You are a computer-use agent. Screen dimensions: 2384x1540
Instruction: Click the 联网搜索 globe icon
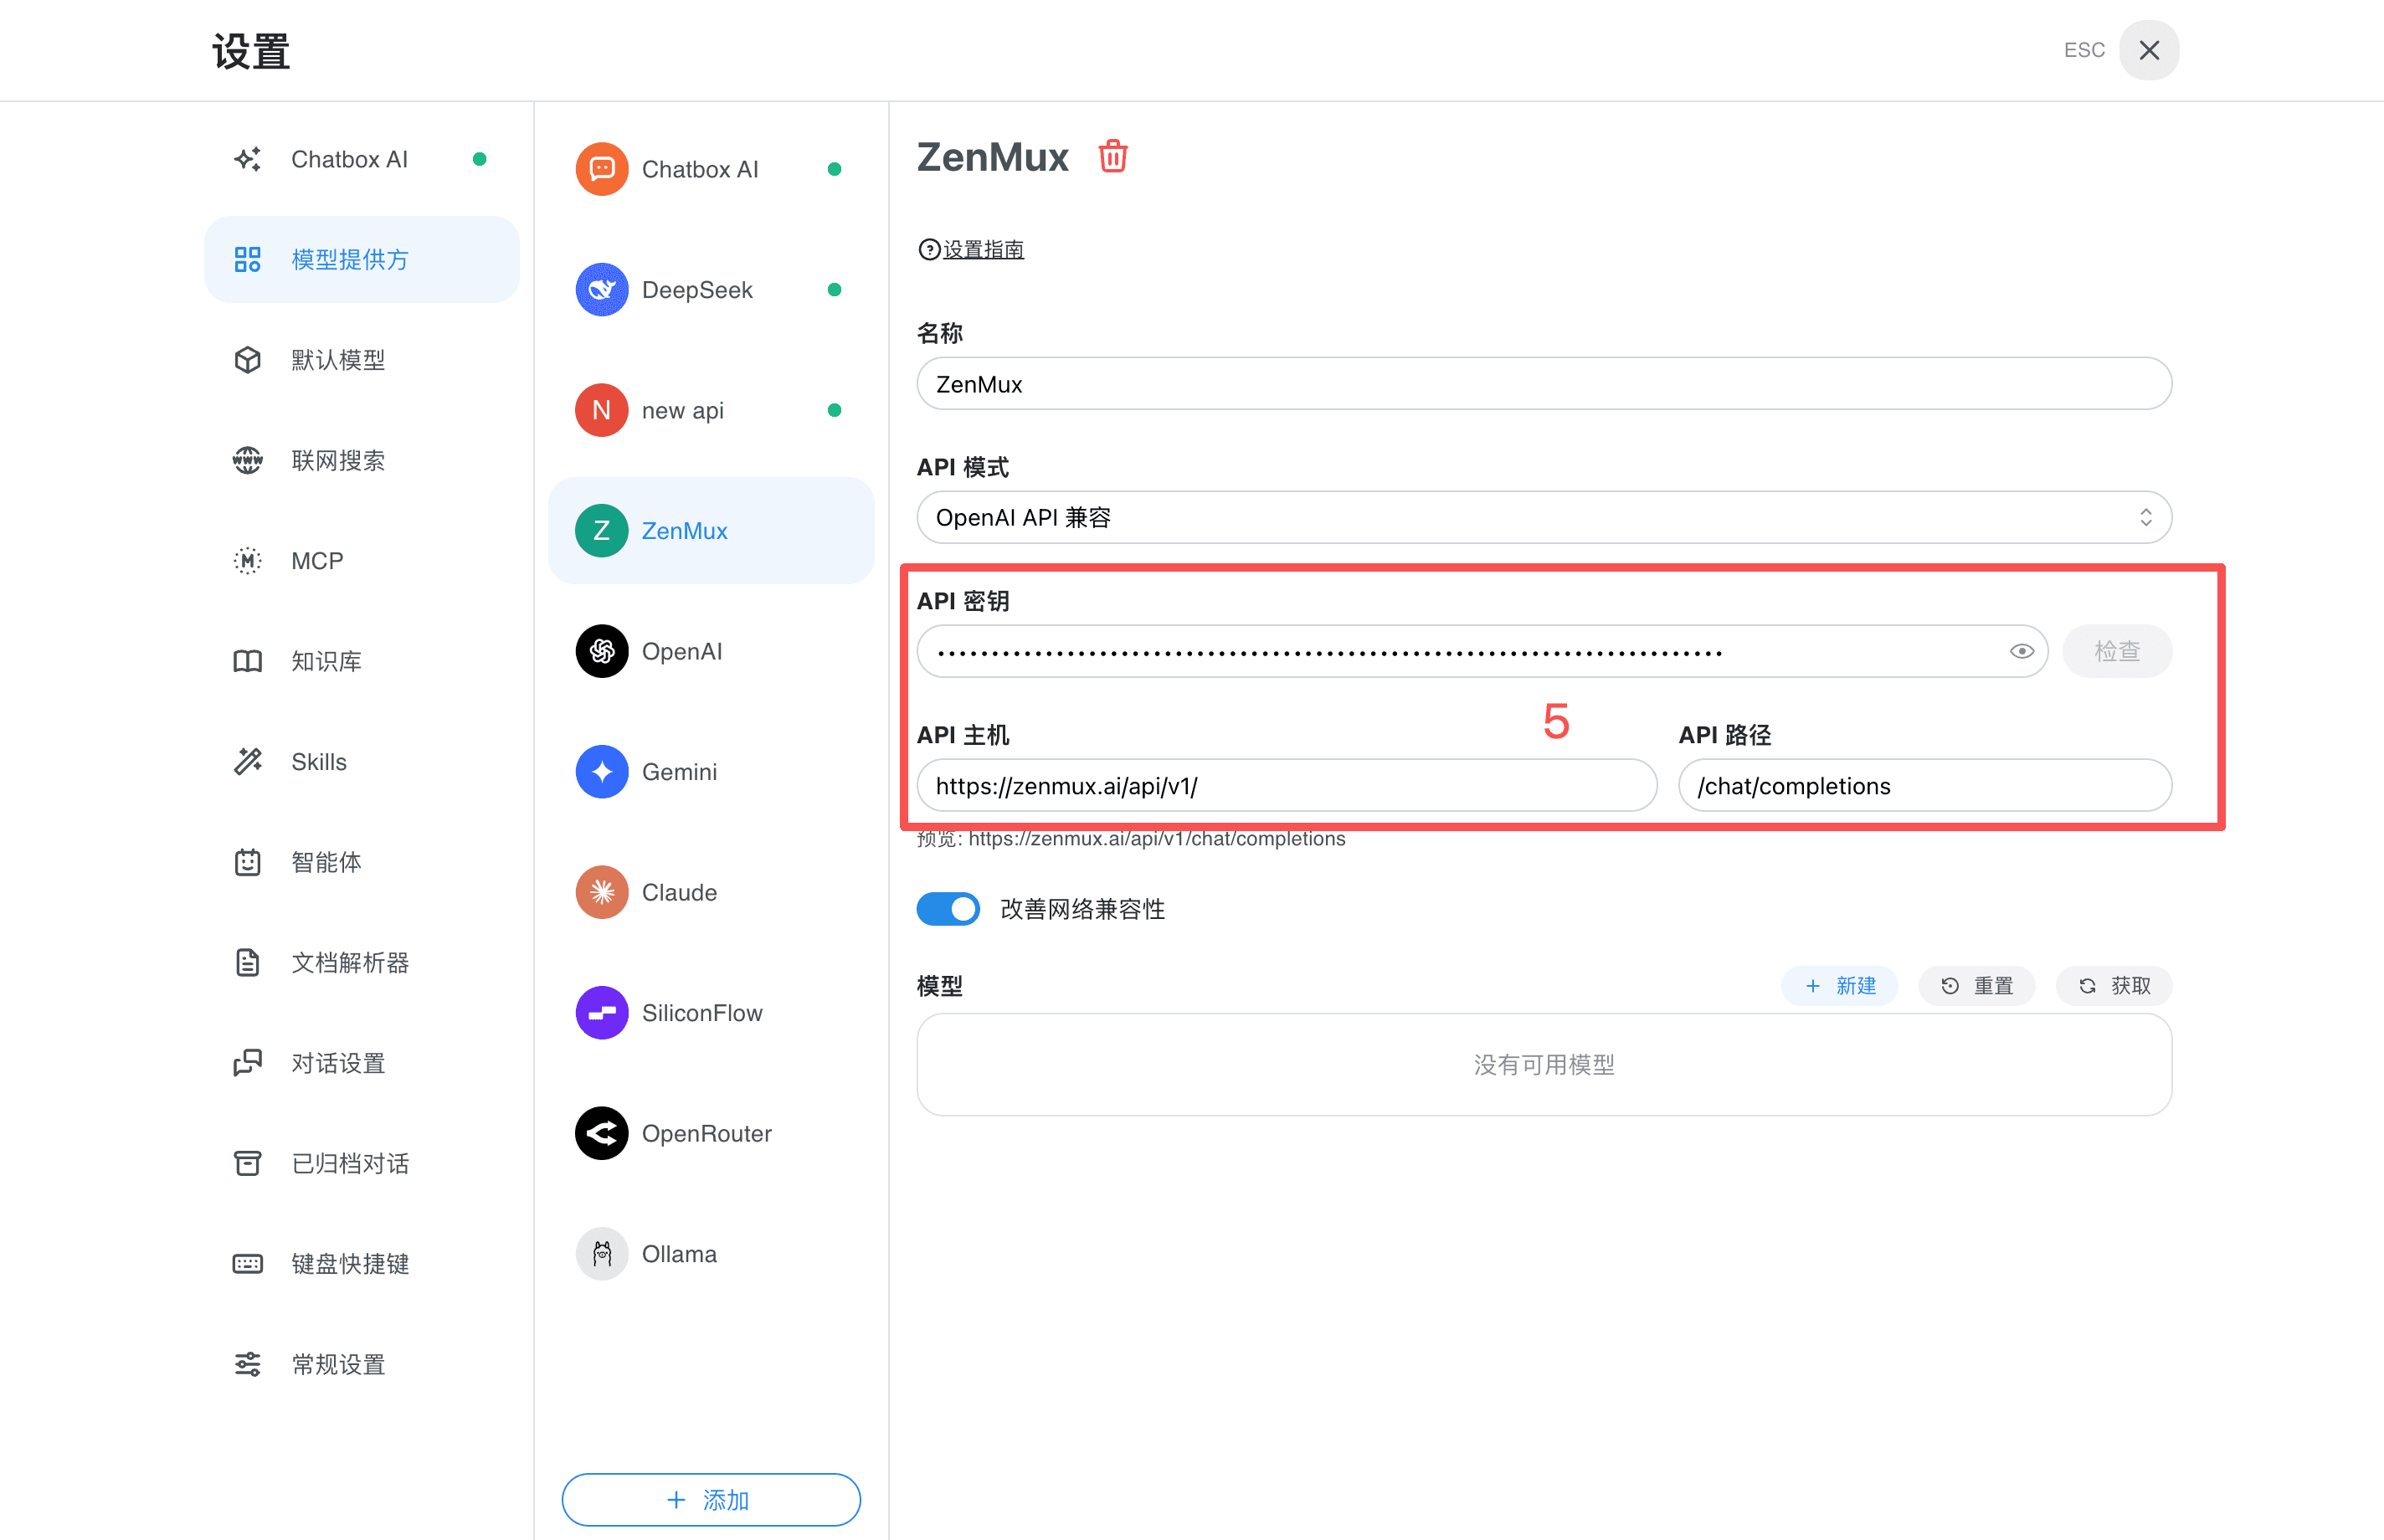247,460
